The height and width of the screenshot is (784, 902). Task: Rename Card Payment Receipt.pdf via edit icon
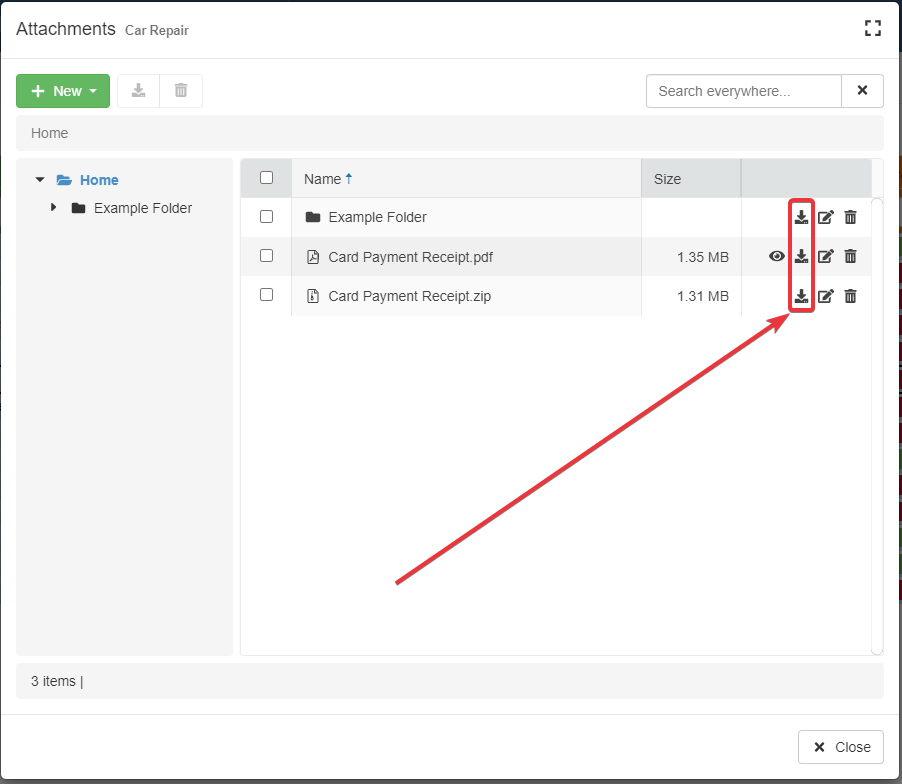click(826, 256)
